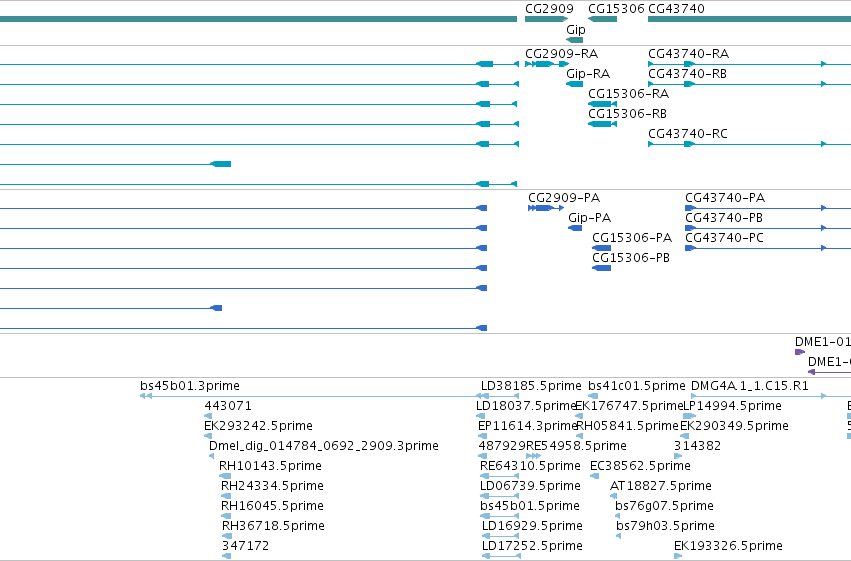Click protein Gip-PA

click(x=589, y=218)
